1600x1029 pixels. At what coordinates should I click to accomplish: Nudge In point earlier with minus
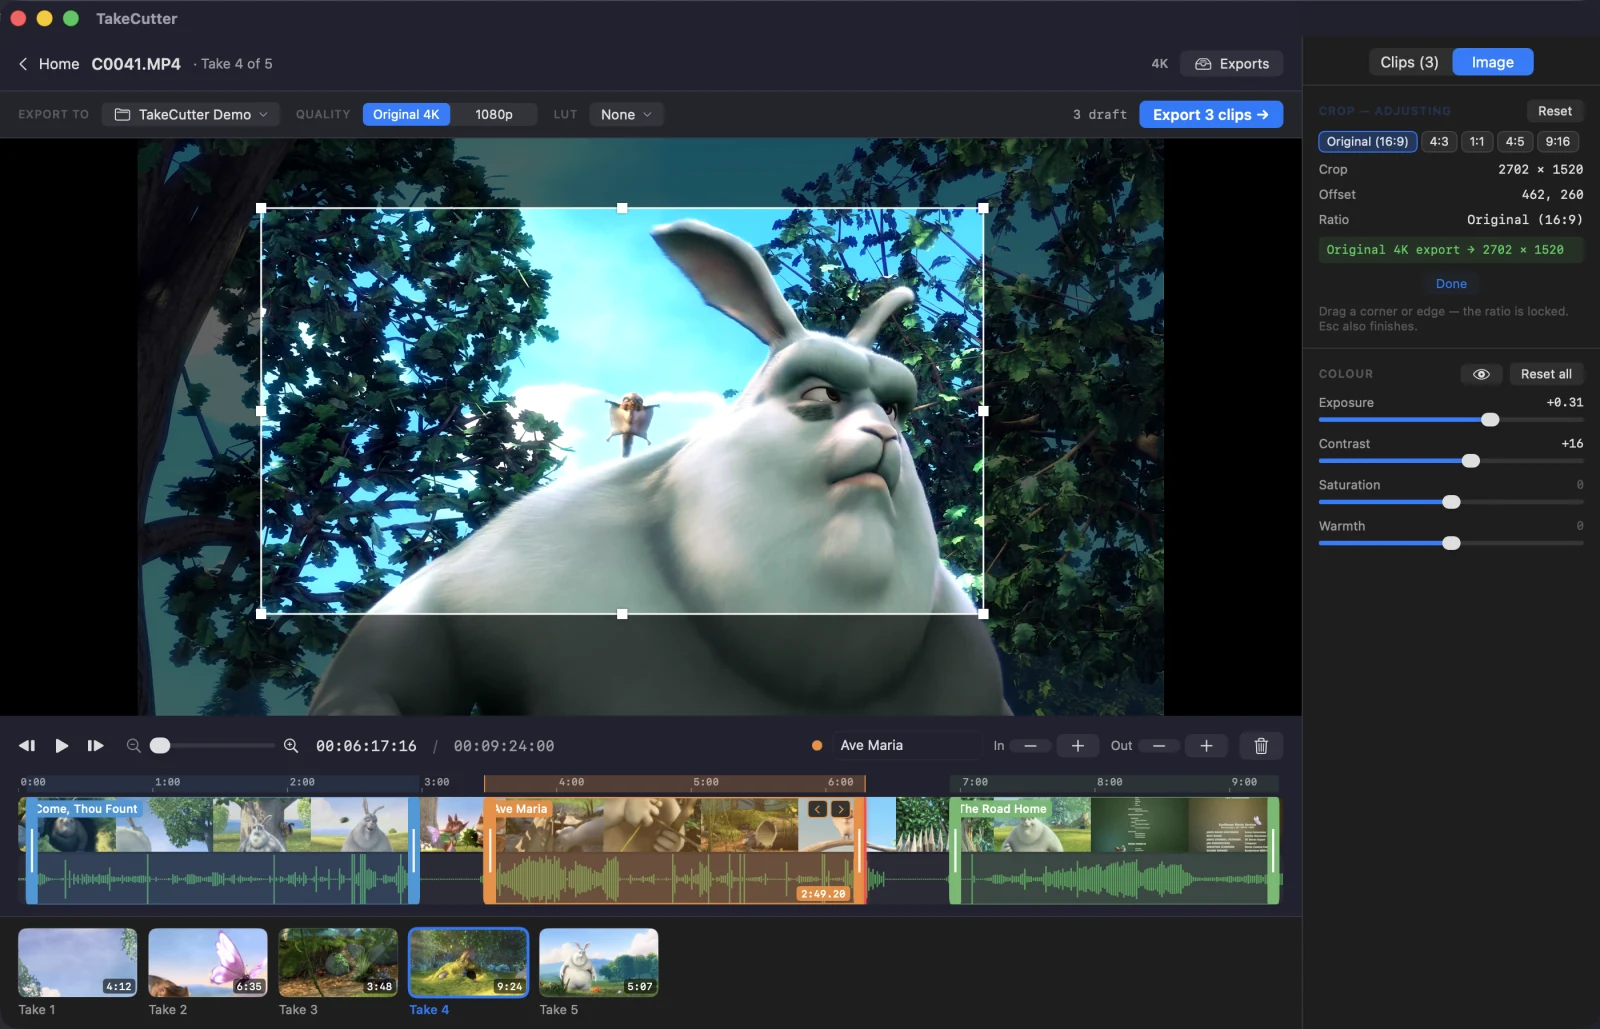tap(1030, 746)
